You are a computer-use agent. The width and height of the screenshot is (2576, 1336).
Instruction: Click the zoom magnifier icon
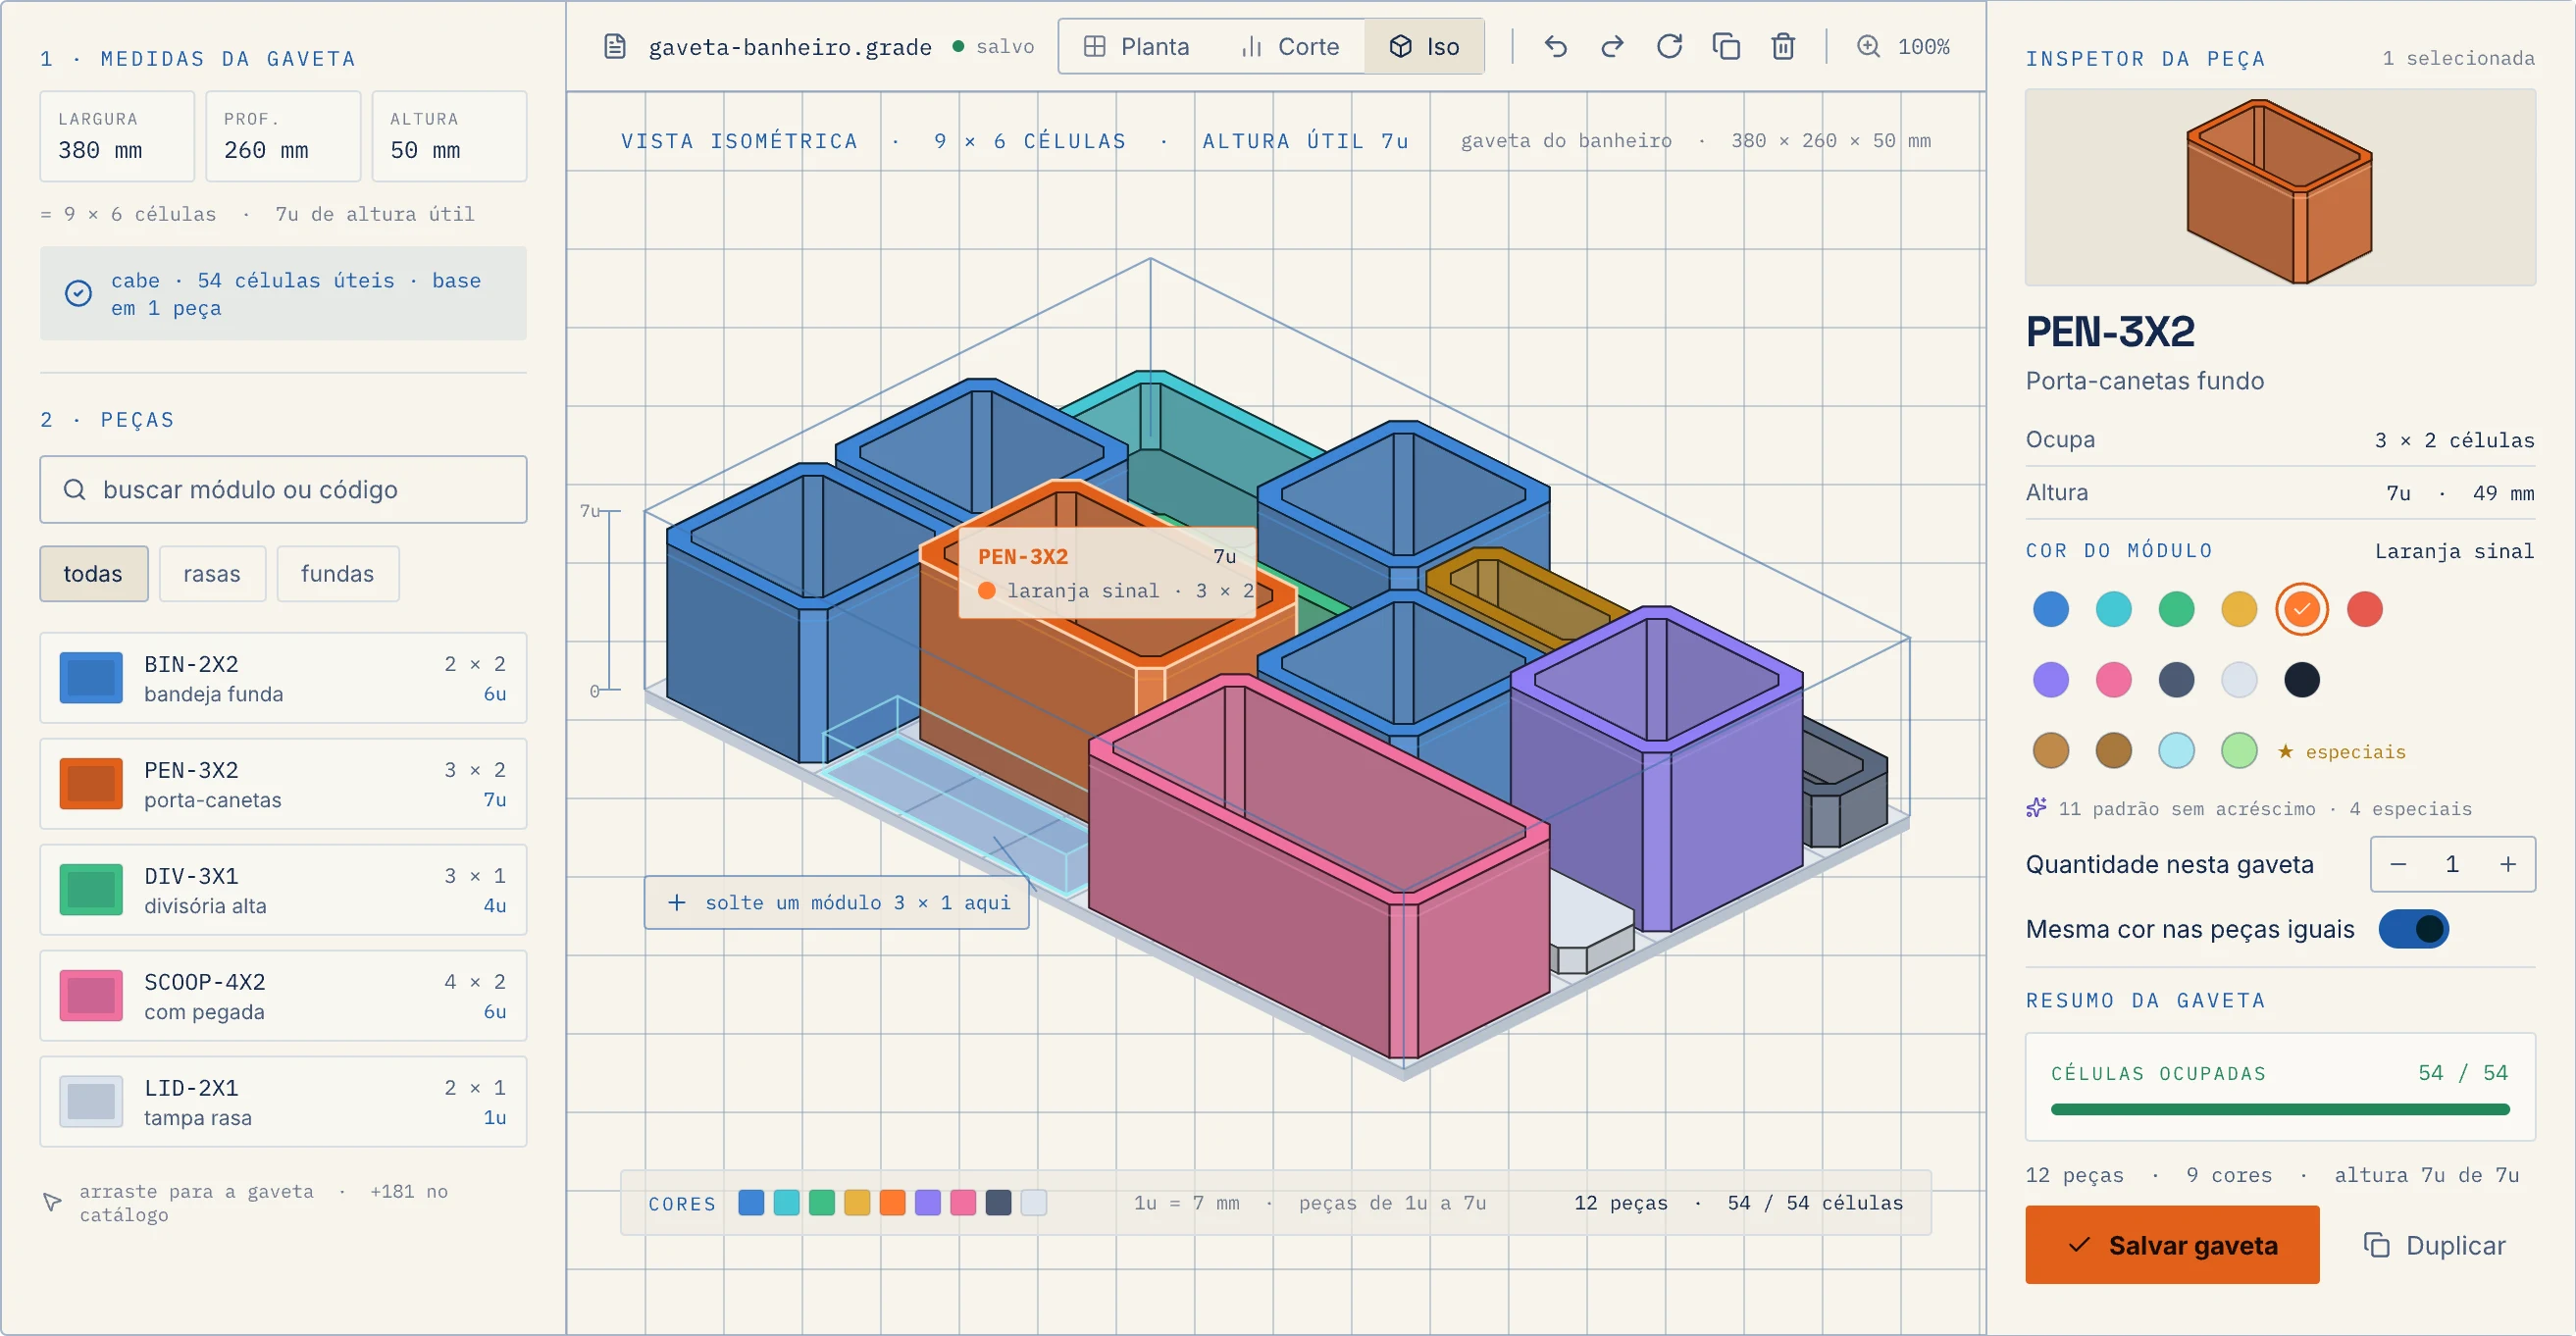[1868, 47]
